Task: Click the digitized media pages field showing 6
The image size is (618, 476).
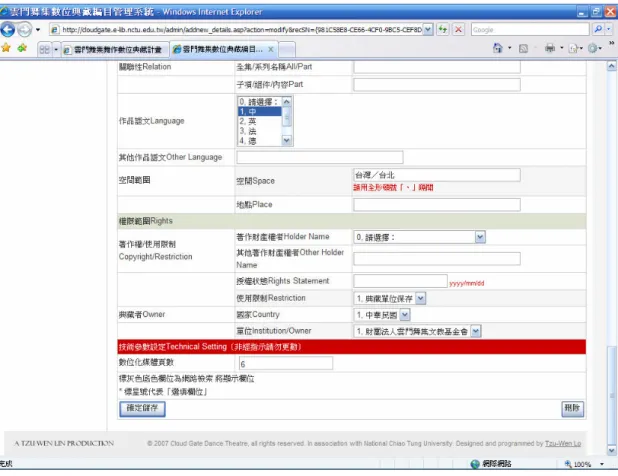Action: tap(286, 363)
